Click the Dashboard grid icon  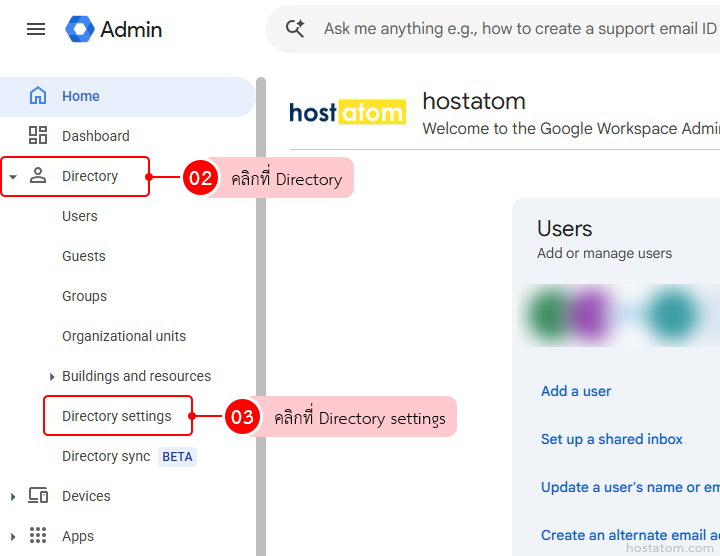[x=38, y=135]
